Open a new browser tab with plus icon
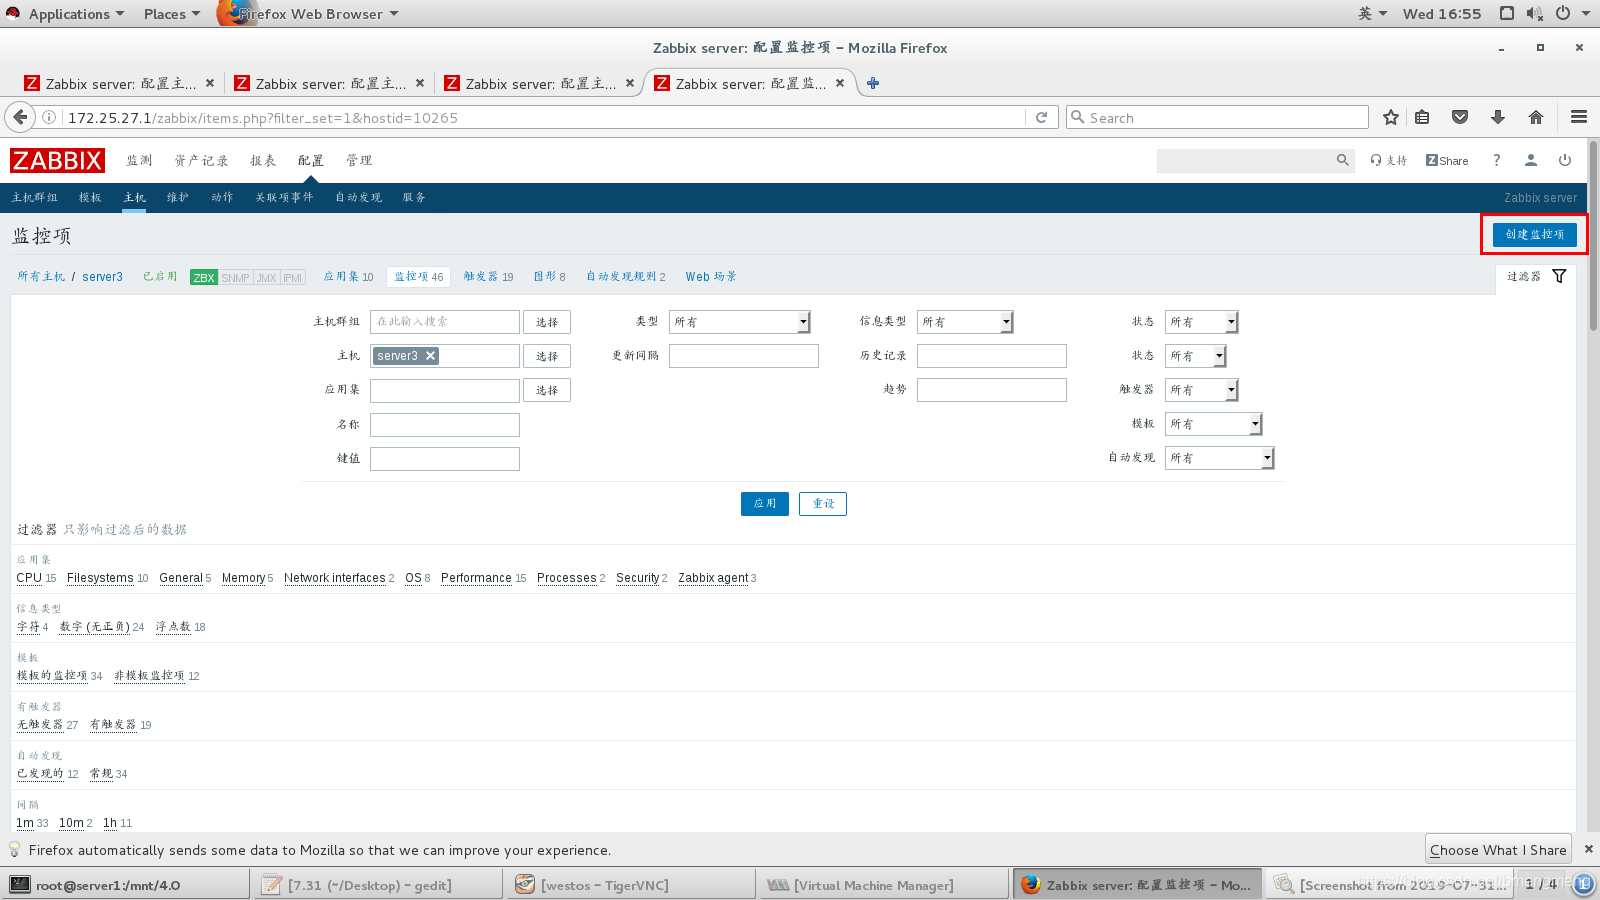 (x=873, y=83)
